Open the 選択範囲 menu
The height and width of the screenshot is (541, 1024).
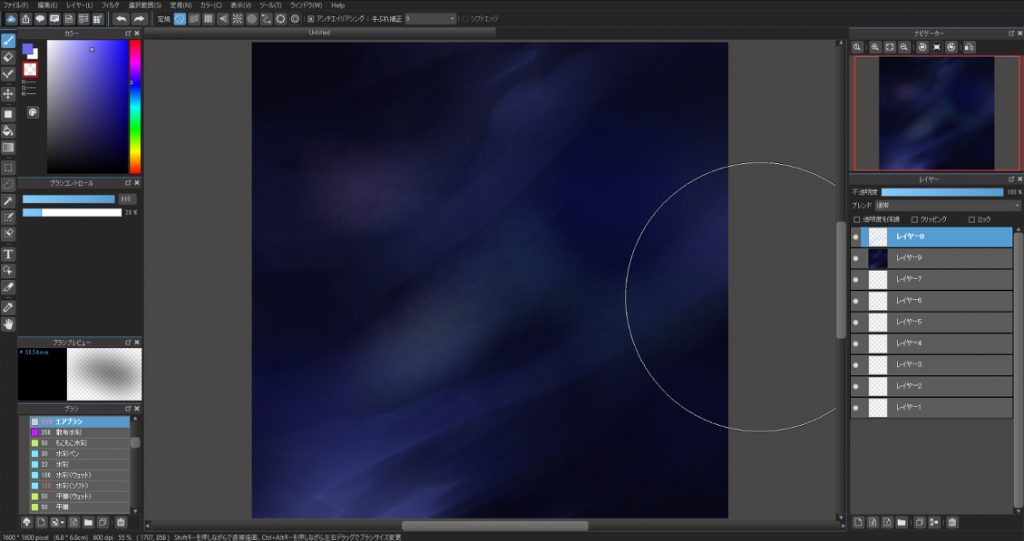click(x=144, y=5)
